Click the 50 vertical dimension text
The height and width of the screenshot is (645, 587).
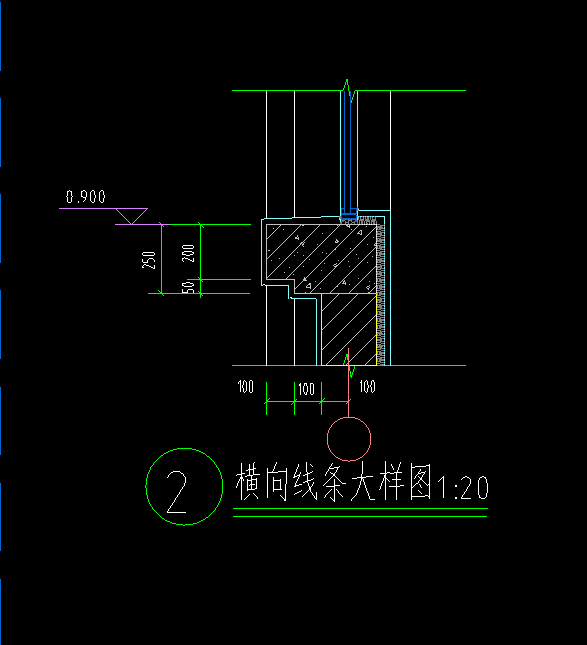pos(188,287)
